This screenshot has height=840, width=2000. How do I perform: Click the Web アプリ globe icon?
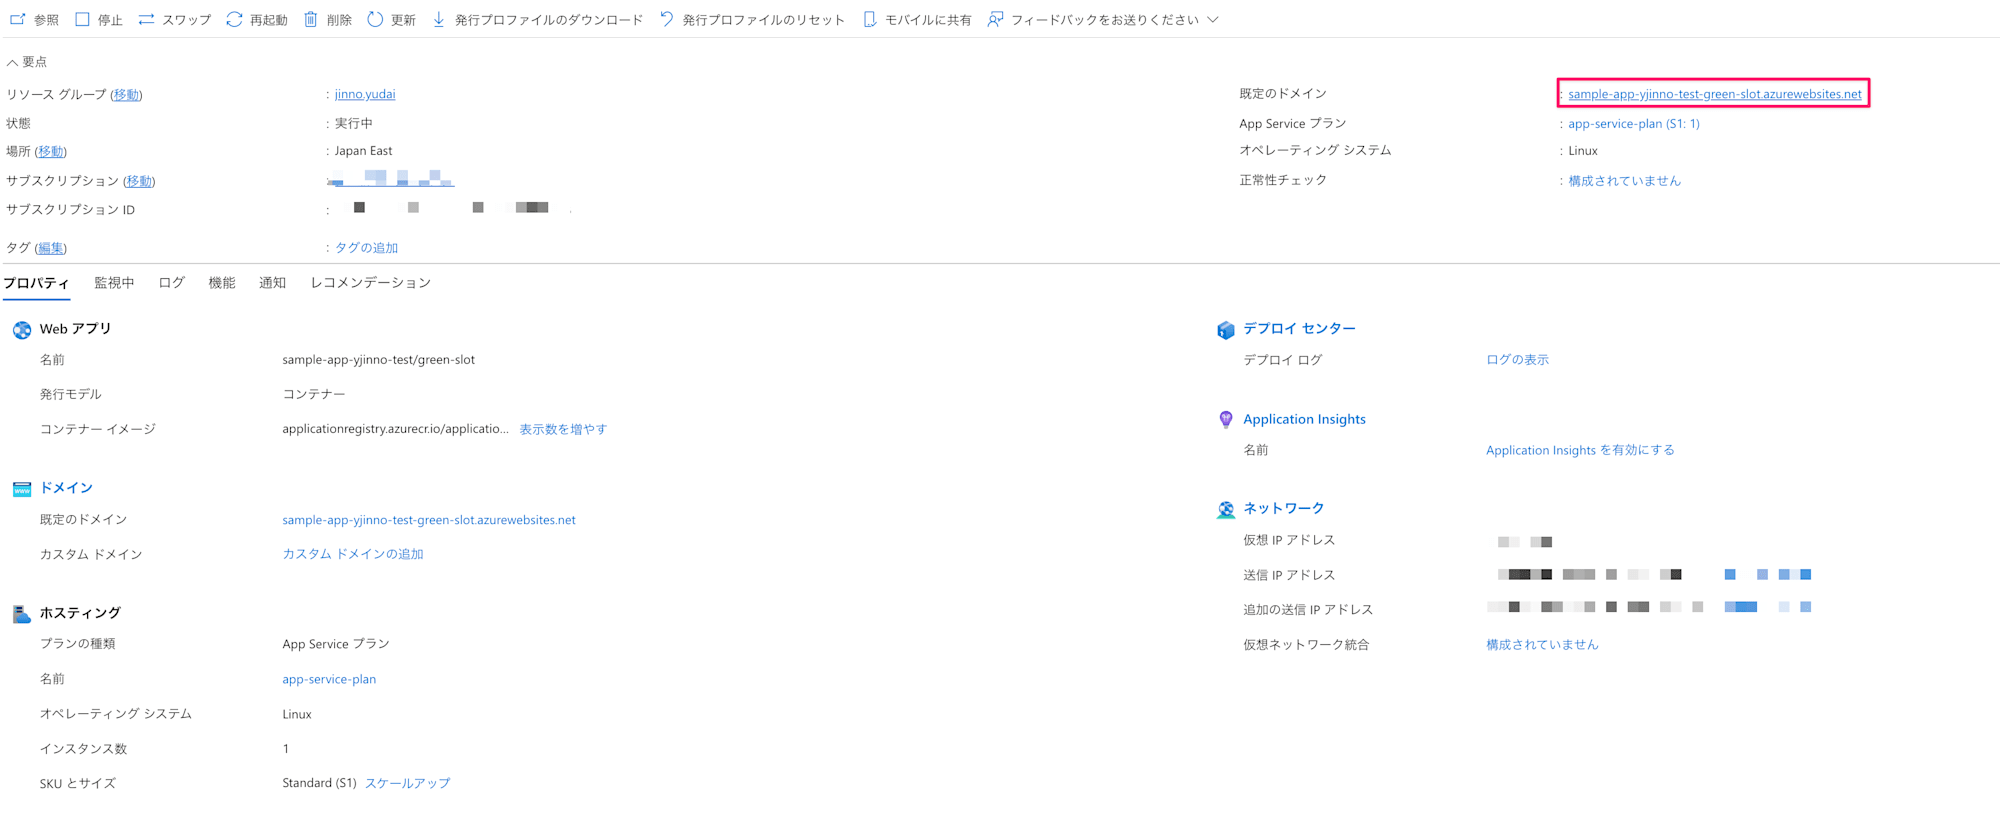[x=22, y=329]
